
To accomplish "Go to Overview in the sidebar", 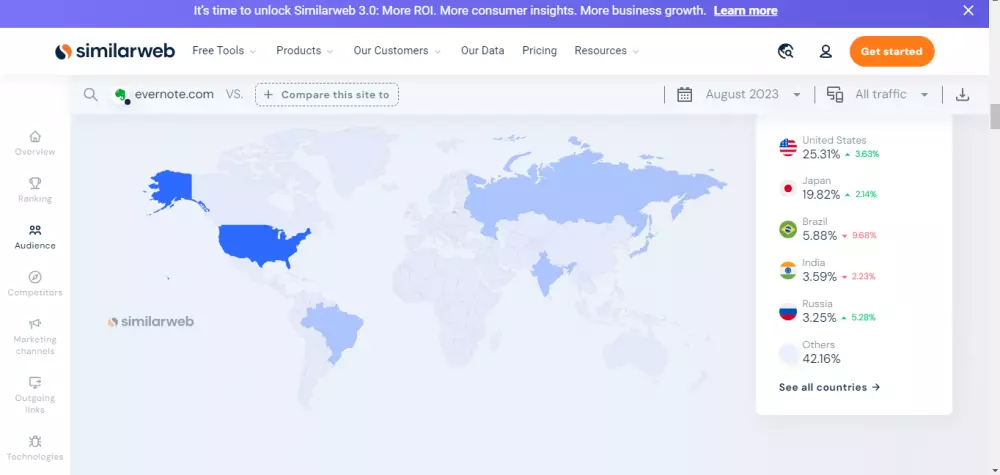I will coord(35,143).
